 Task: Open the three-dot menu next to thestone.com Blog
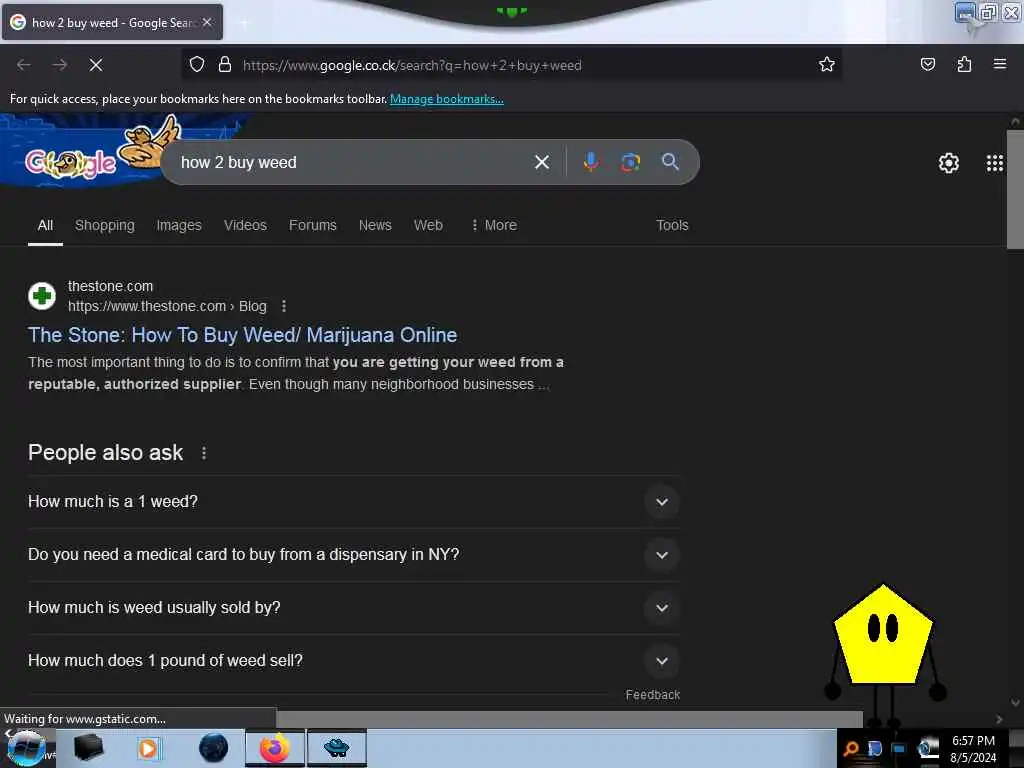(x=283, y=306)
